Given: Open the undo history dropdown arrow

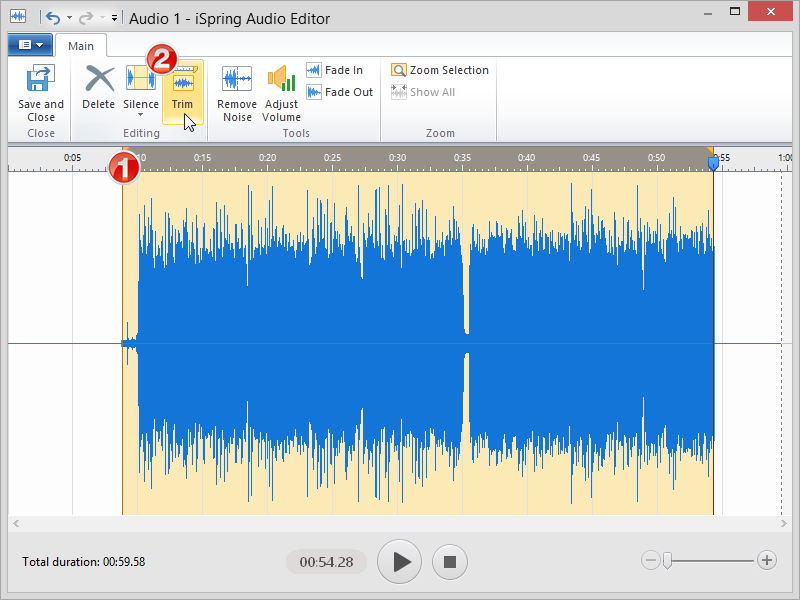Looking at the screenshot, I should (69, 18).
